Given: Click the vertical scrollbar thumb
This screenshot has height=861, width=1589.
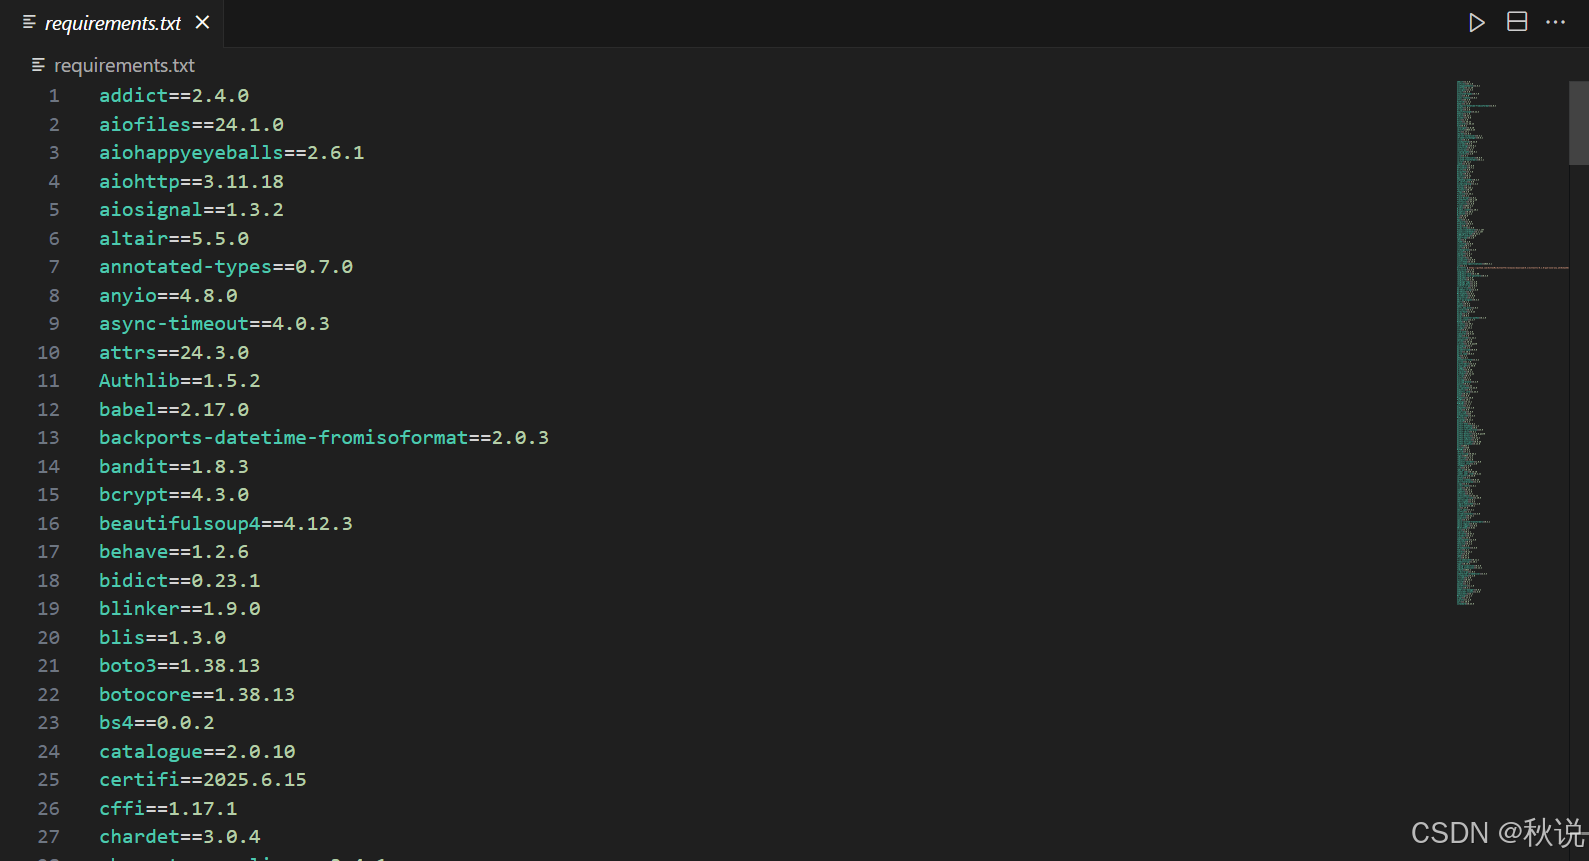Looking at the screenshot, I should [1579, 123].
